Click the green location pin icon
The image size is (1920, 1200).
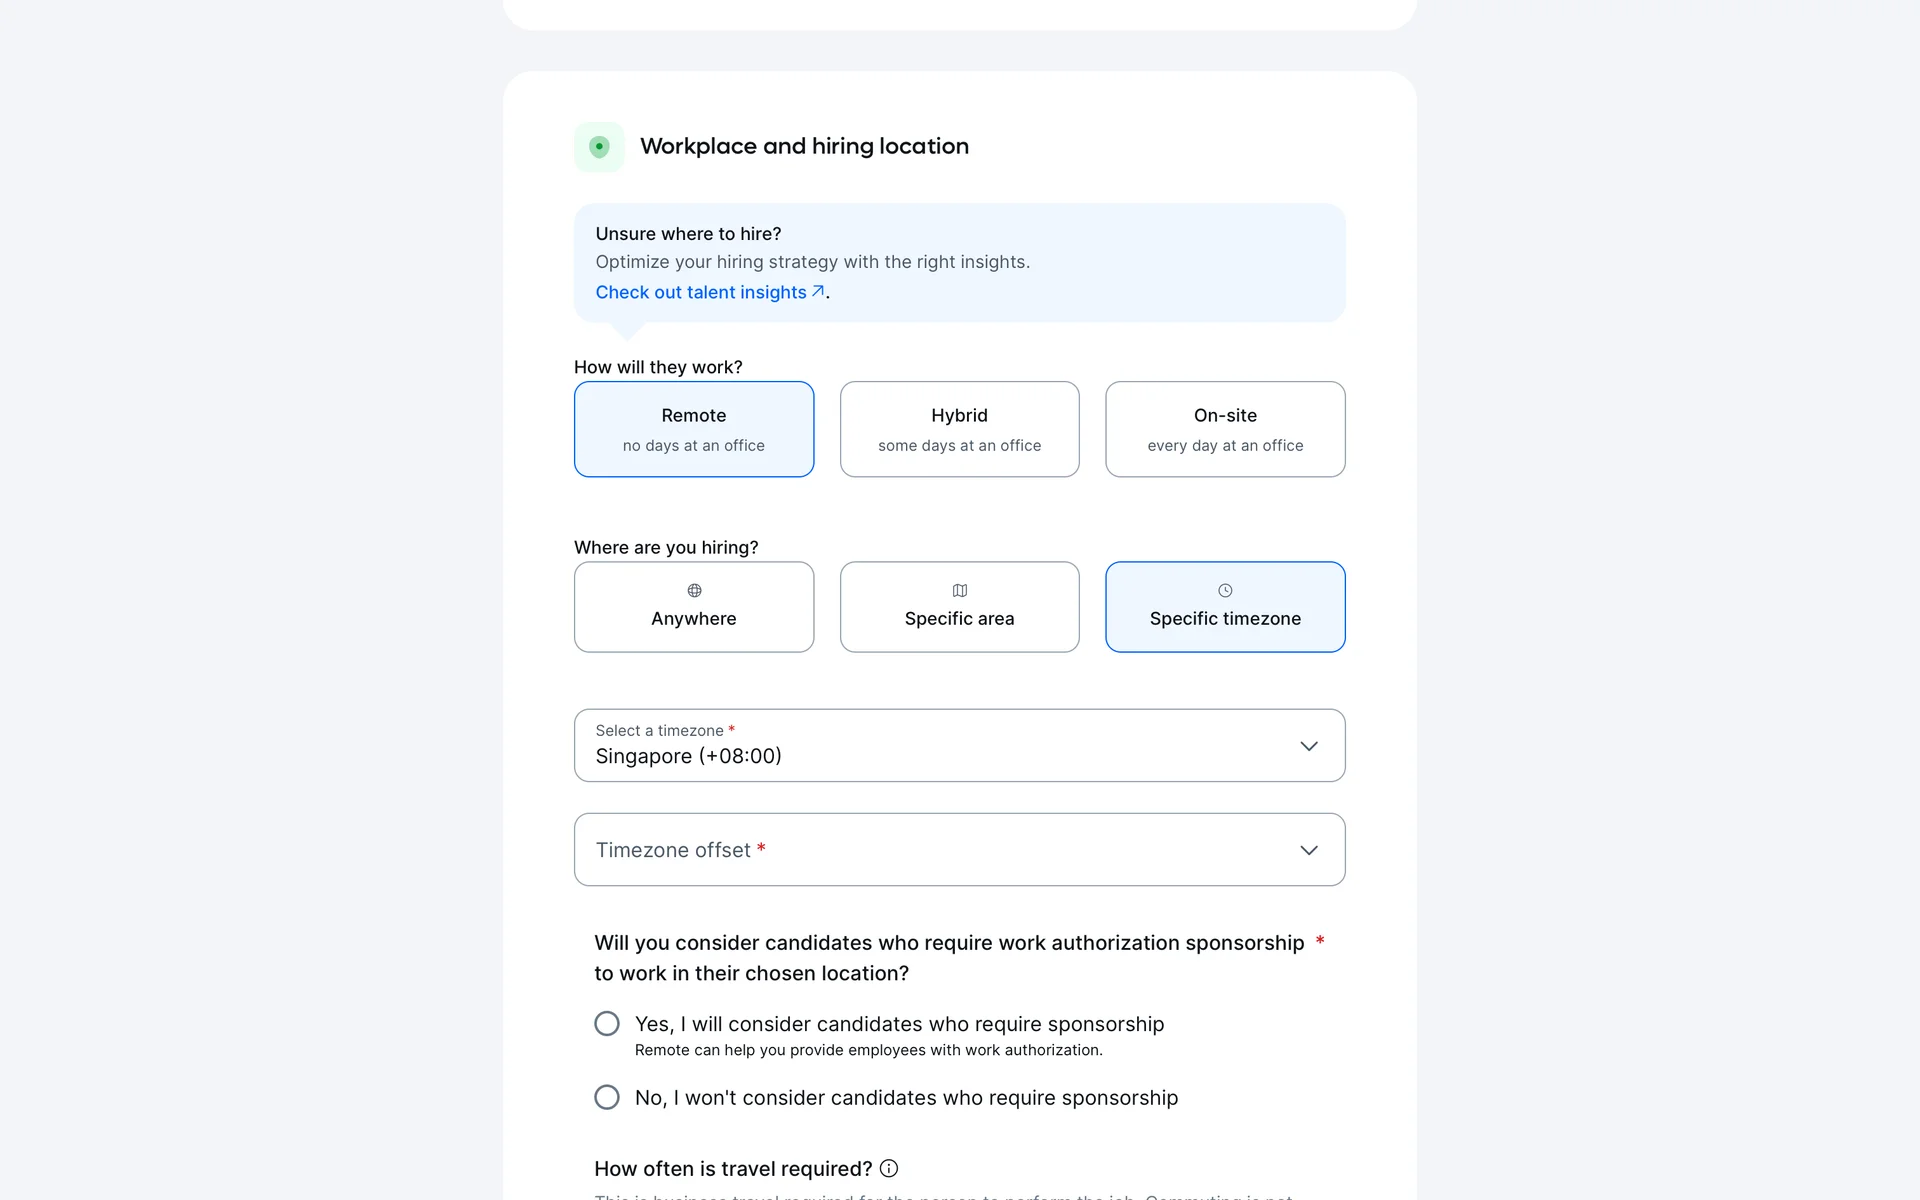point(599,147)
